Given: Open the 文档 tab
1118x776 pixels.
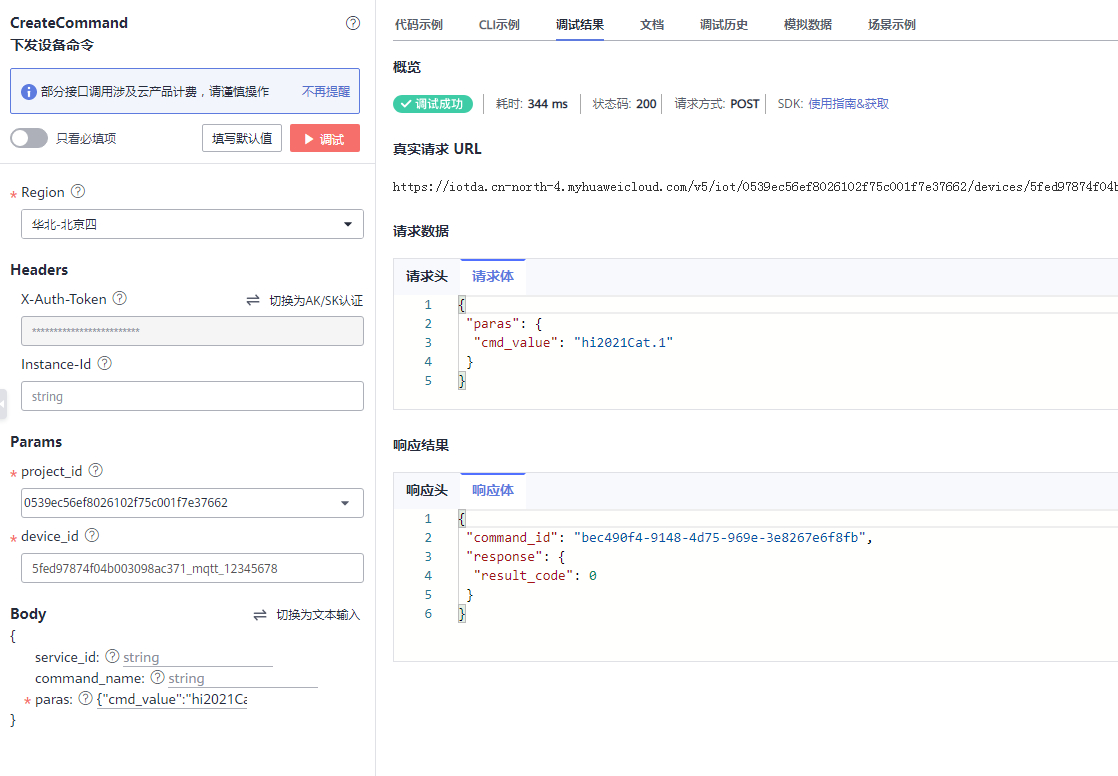Looking at the screenshot, I should (652, 24).
